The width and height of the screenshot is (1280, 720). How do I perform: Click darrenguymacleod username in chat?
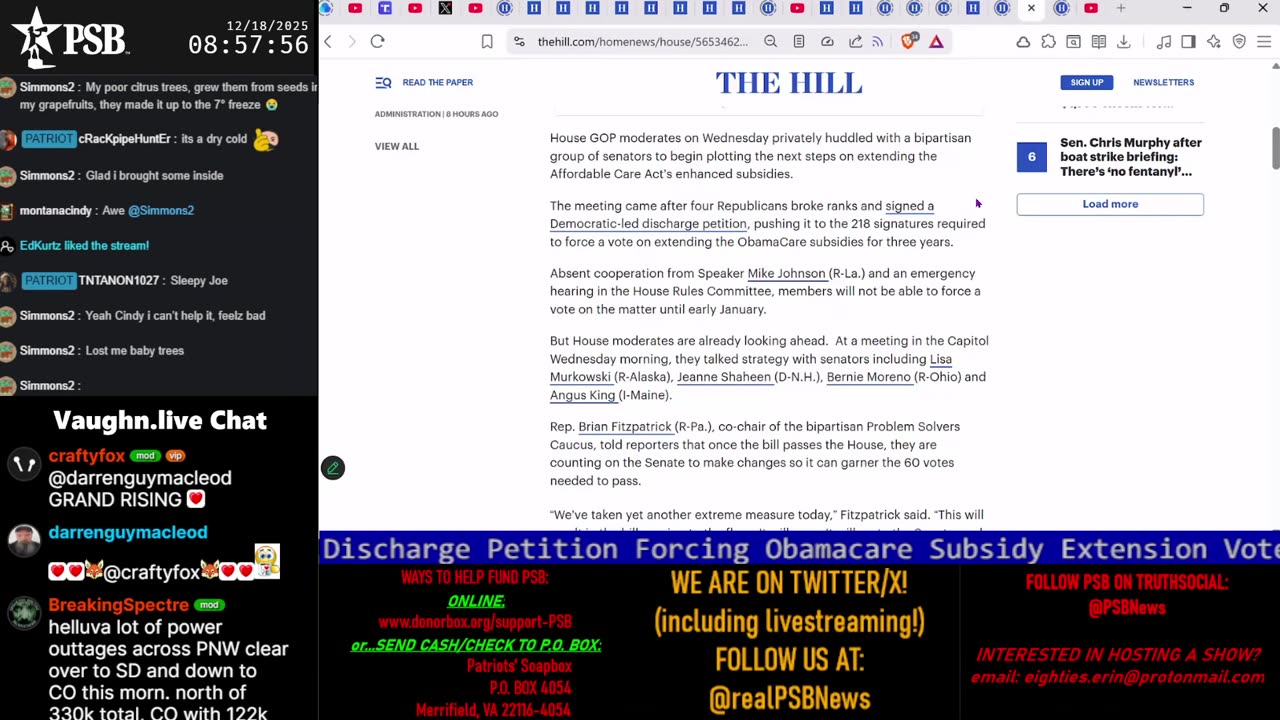point(128,533)
